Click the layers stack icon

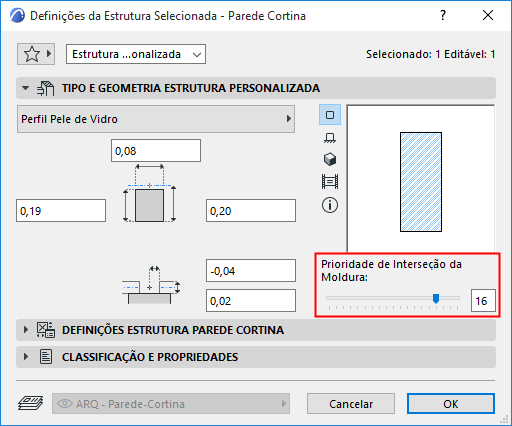tap(30, 403)
